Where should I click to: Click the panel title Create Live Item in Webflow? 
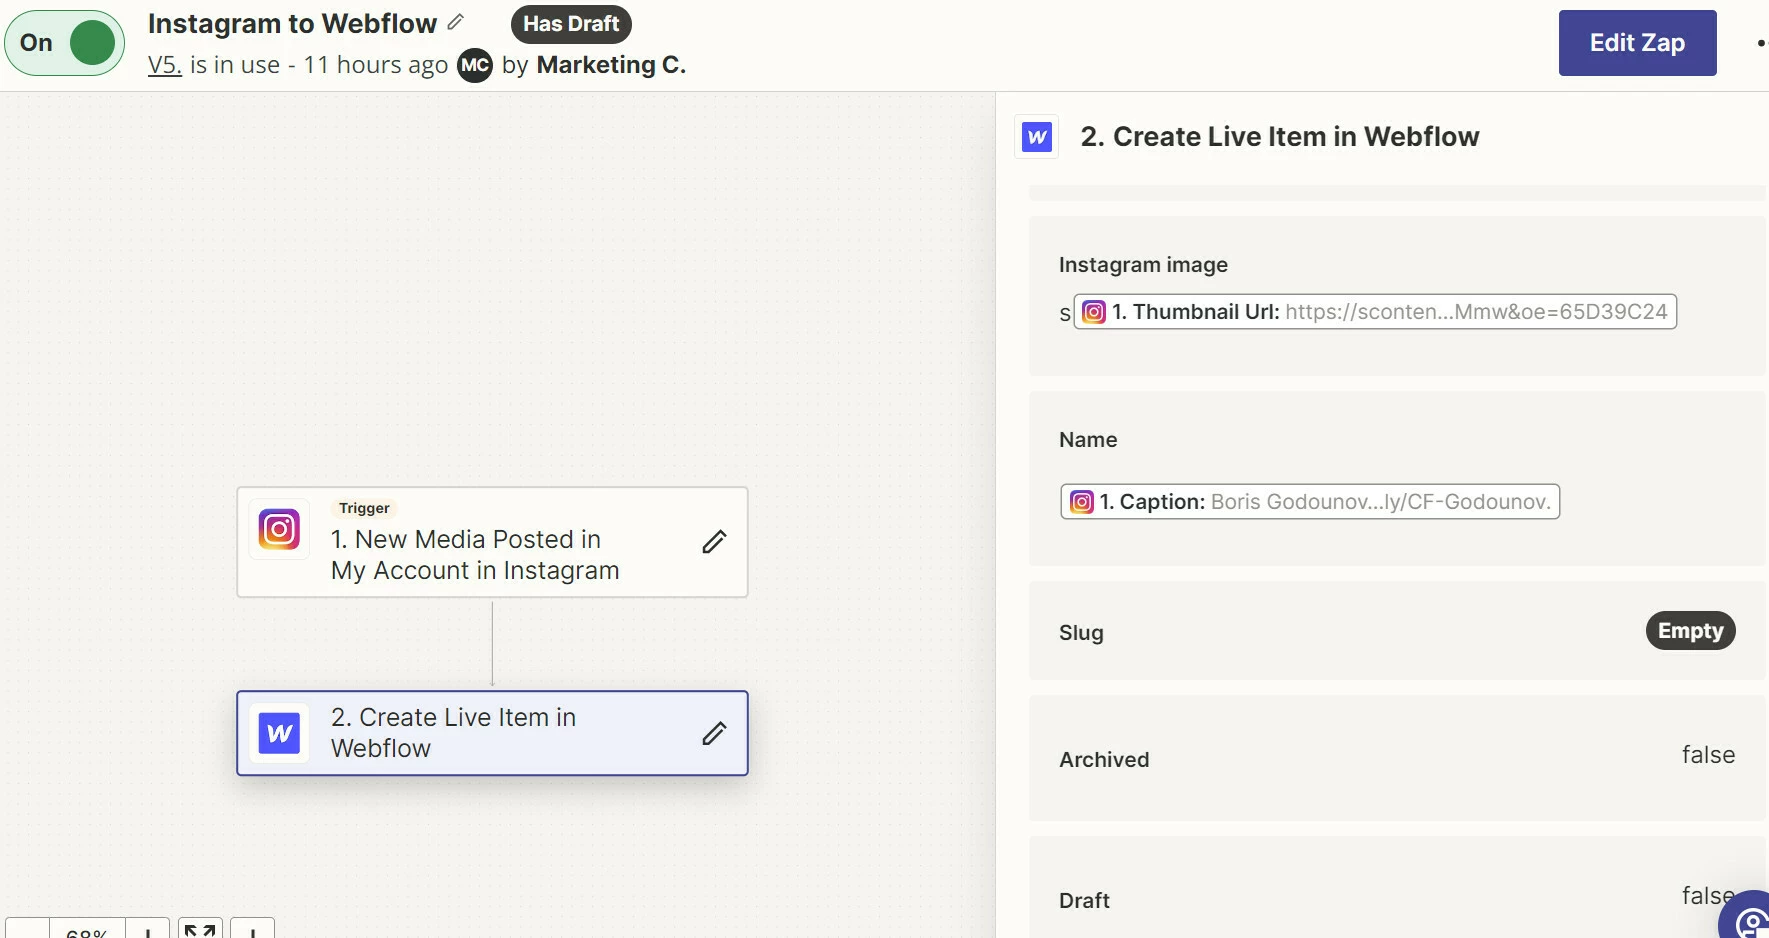pyautogui.click(x=1280, y=137)
